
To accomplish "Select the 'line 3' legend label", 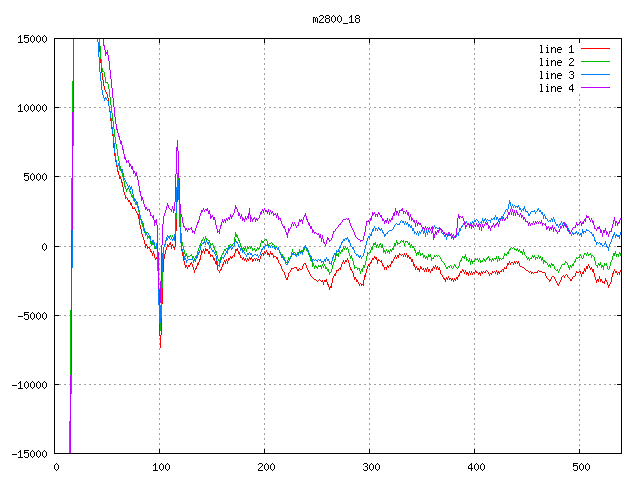I will (556, 76).
